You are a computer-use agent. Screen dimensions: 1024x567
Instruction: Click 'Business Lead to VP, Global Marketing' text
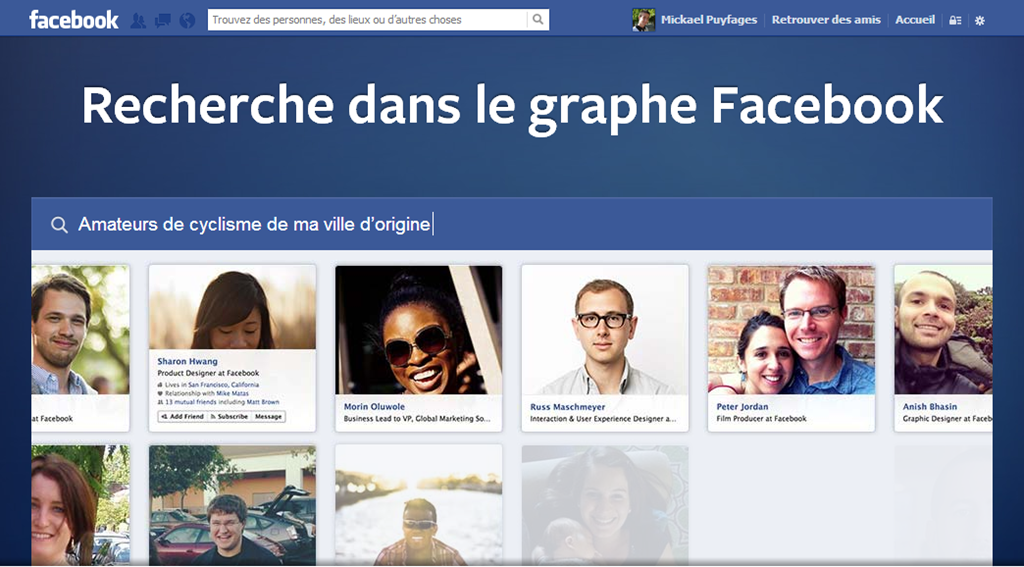coord(417,419)
